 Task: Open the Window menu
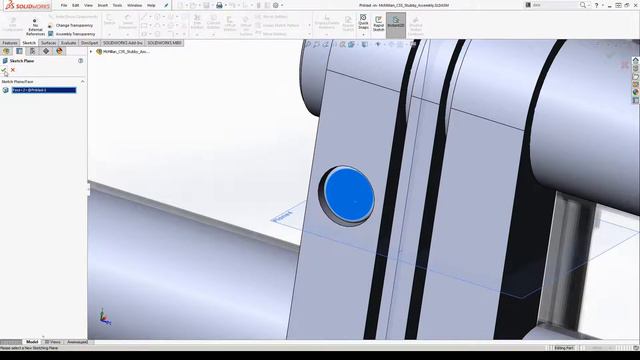coord(134,5)
